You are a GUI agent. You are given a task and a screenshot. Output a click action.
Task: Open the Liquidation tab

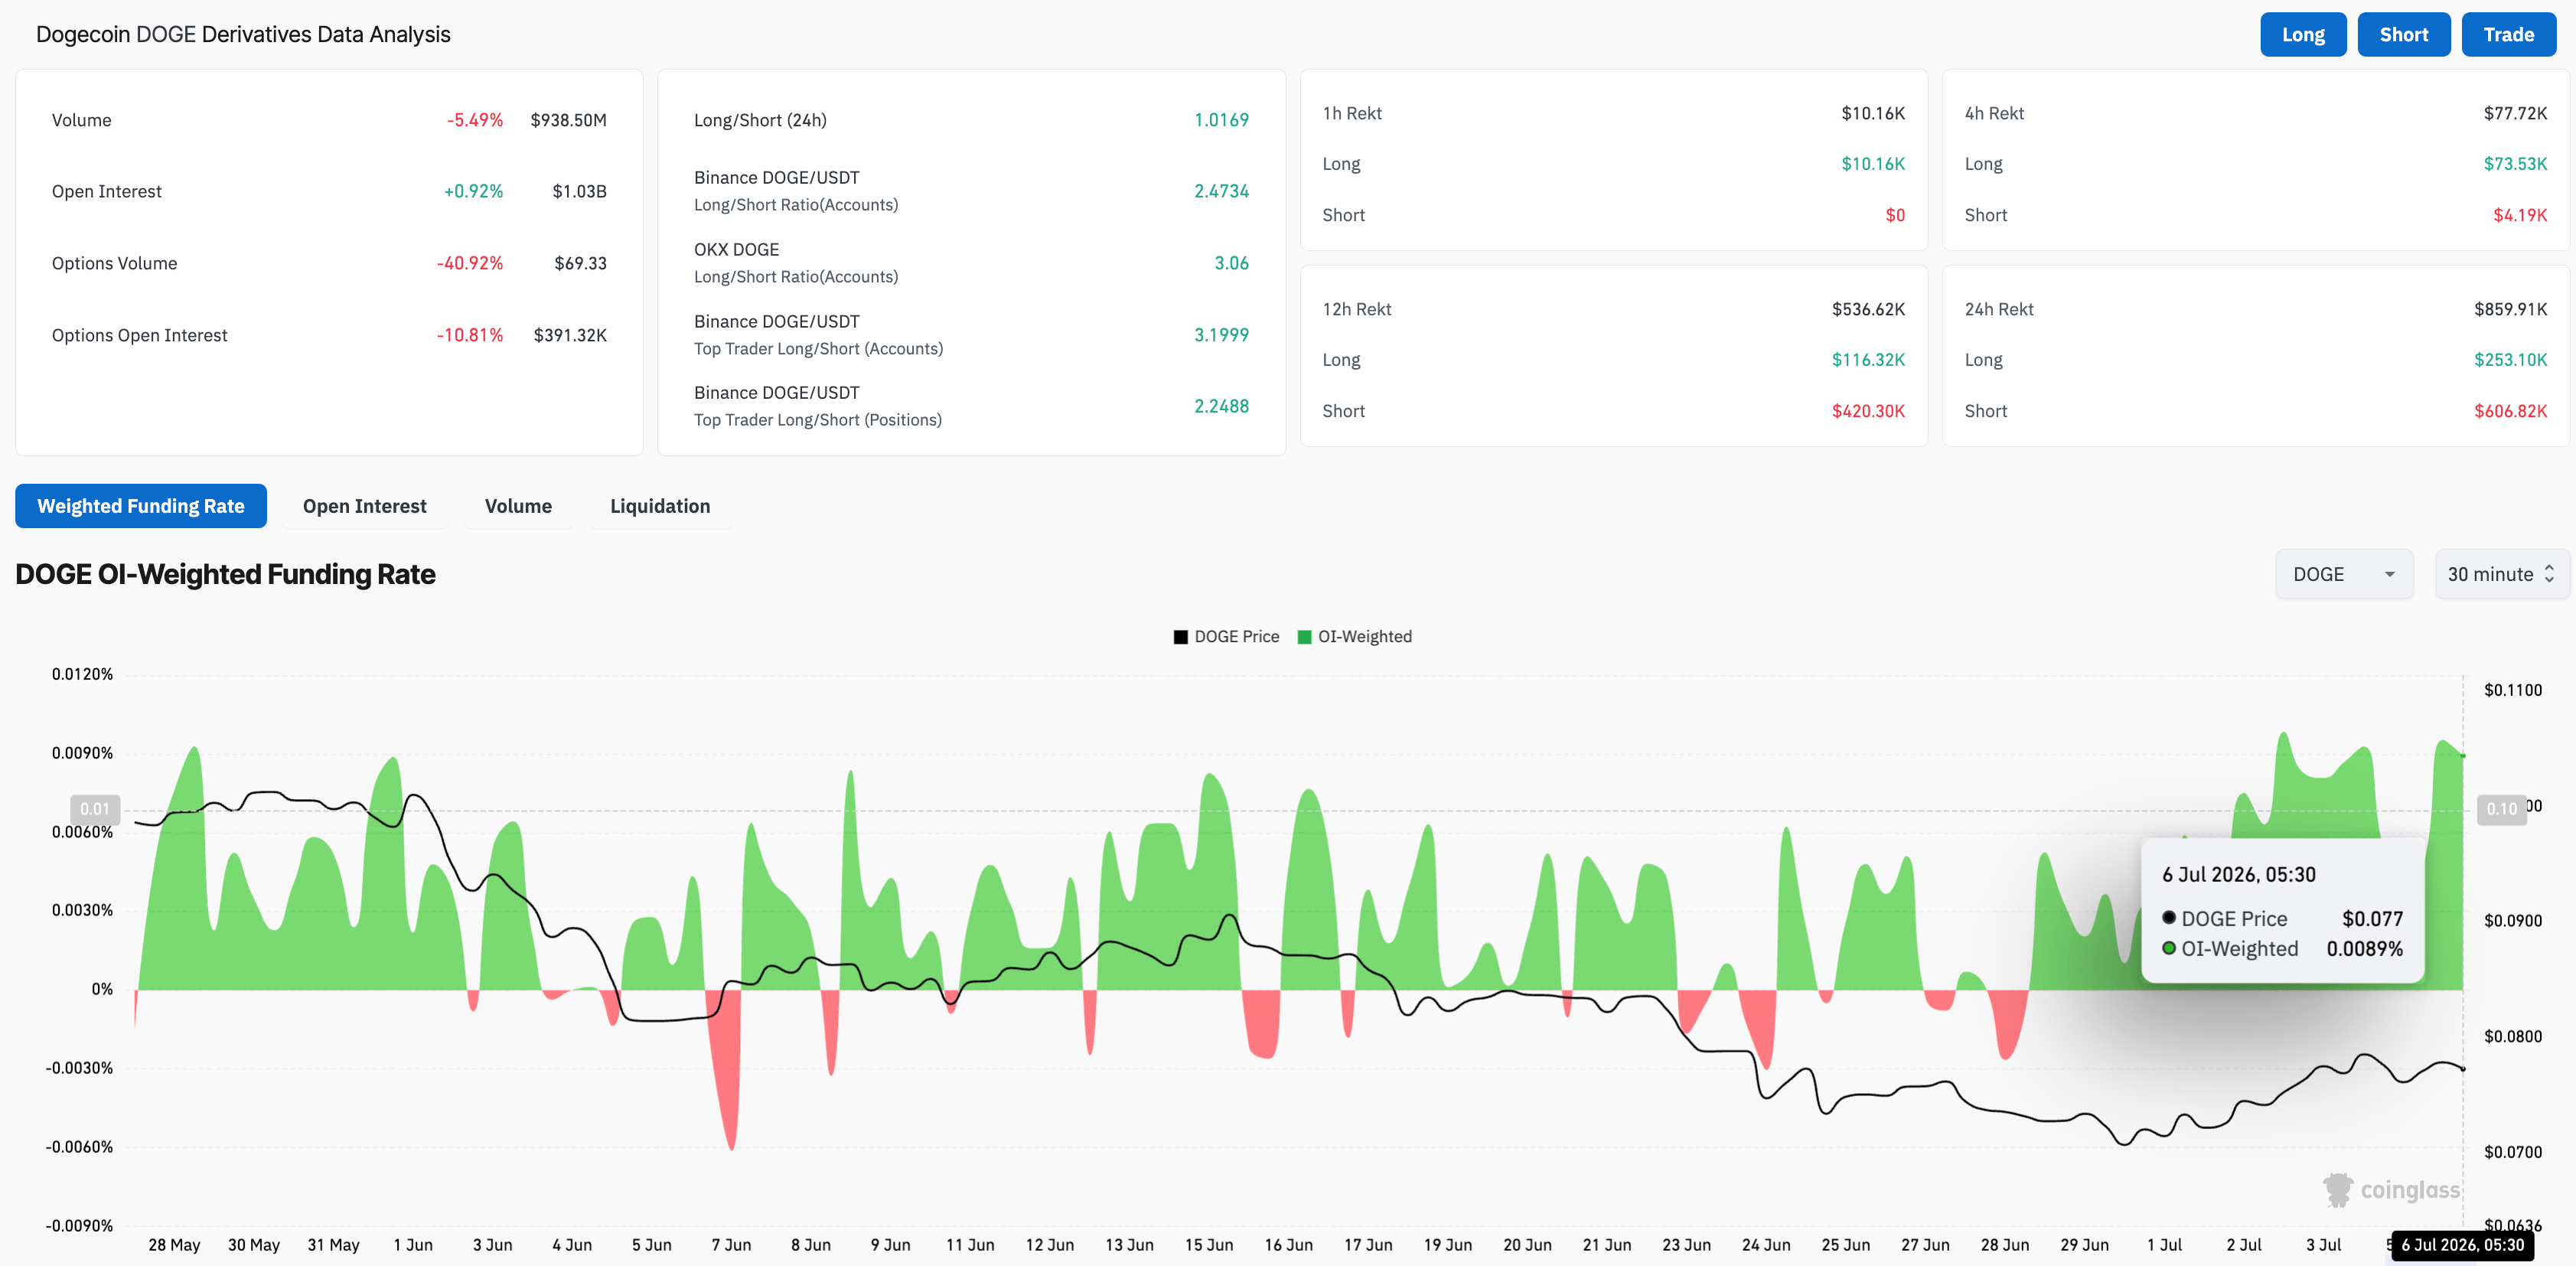[660, 506]
